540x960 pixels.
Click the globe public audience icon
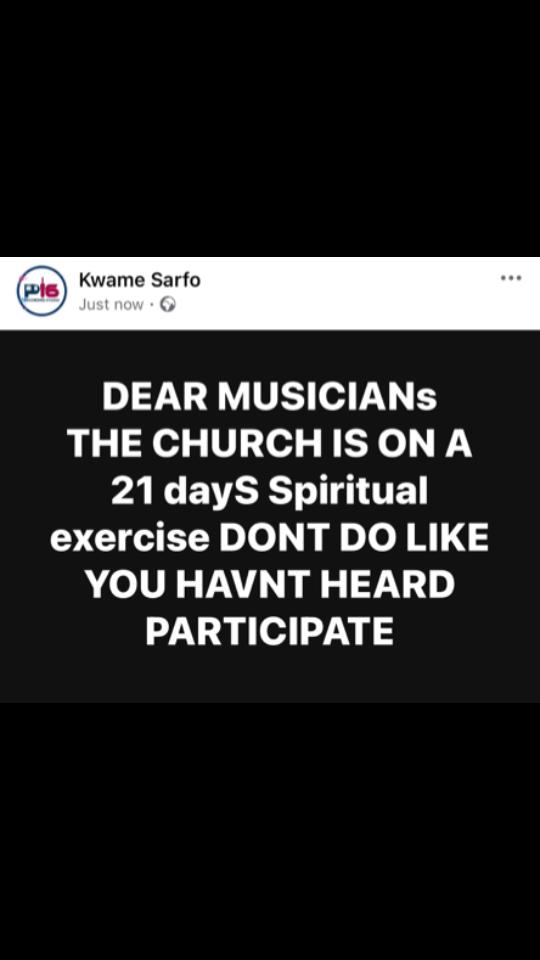point(168,304)
